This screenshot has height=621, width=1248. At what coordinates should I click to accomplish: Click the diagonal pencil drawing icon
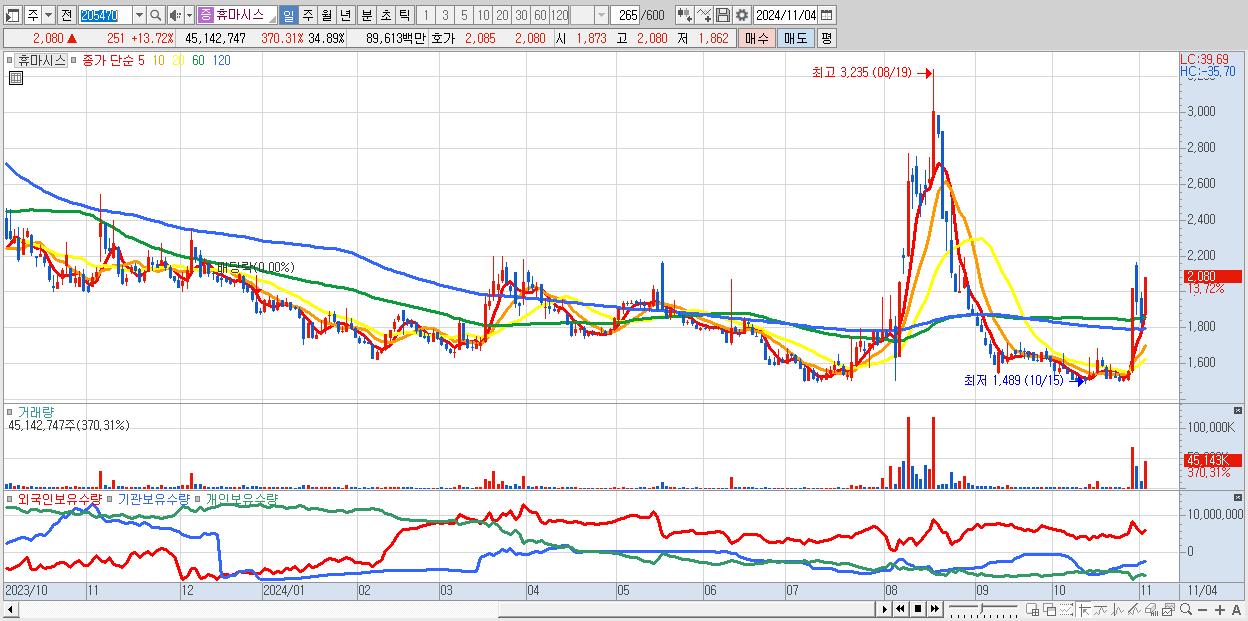coord(1135,610)
